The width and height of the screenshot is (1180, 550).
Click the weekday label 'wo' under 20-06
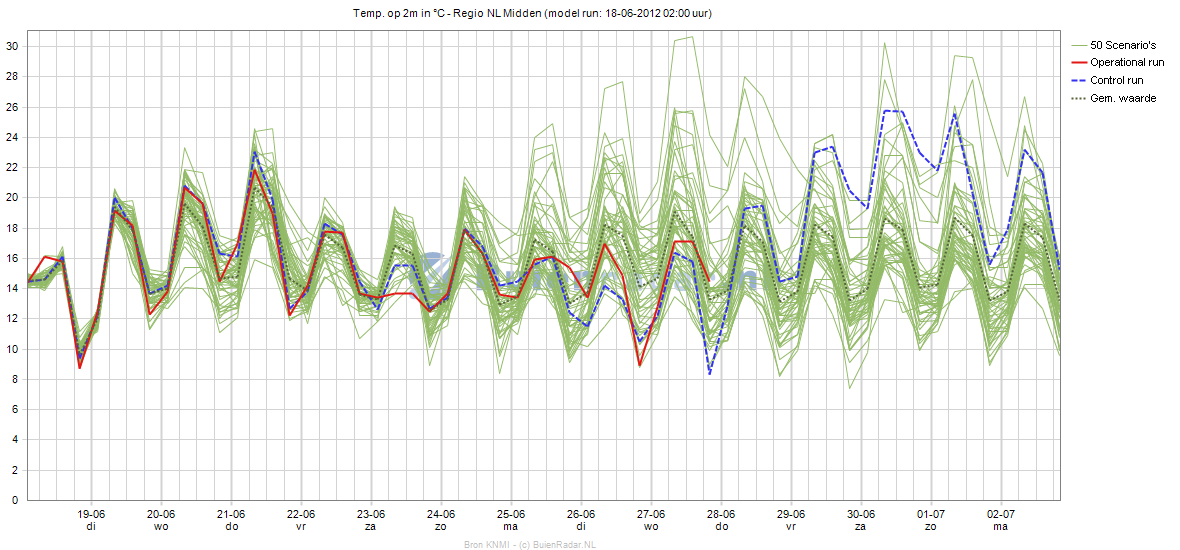[x=161, y=527]
